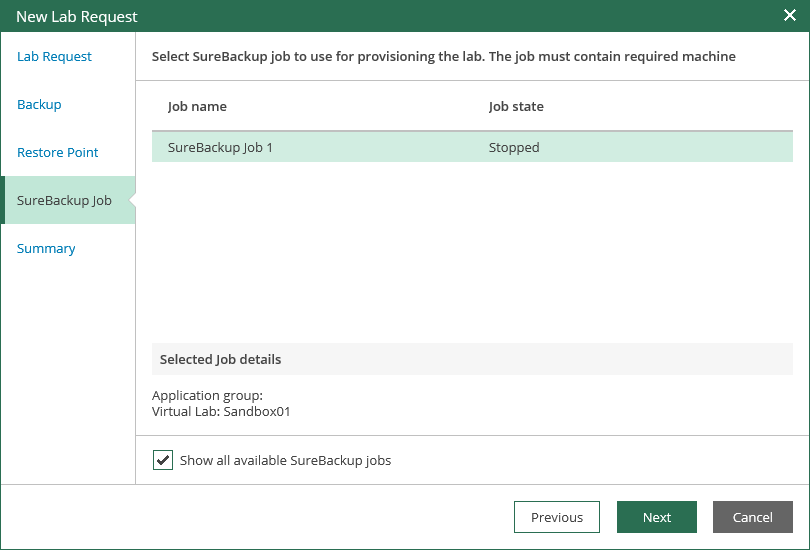This screenshot has width=810, height=550.
Task: Switch to the Restore Point step
Action: tap(57, 152)
